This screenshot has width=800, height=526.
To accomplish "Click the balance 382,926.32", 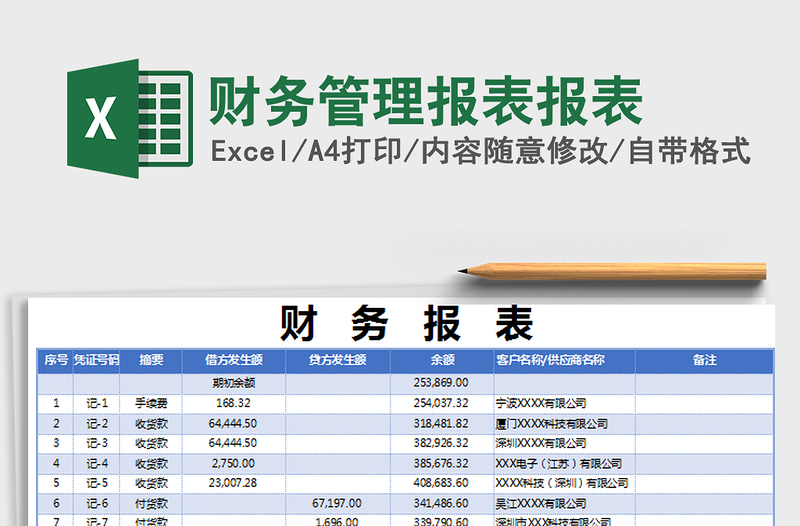I will [441, 443].
